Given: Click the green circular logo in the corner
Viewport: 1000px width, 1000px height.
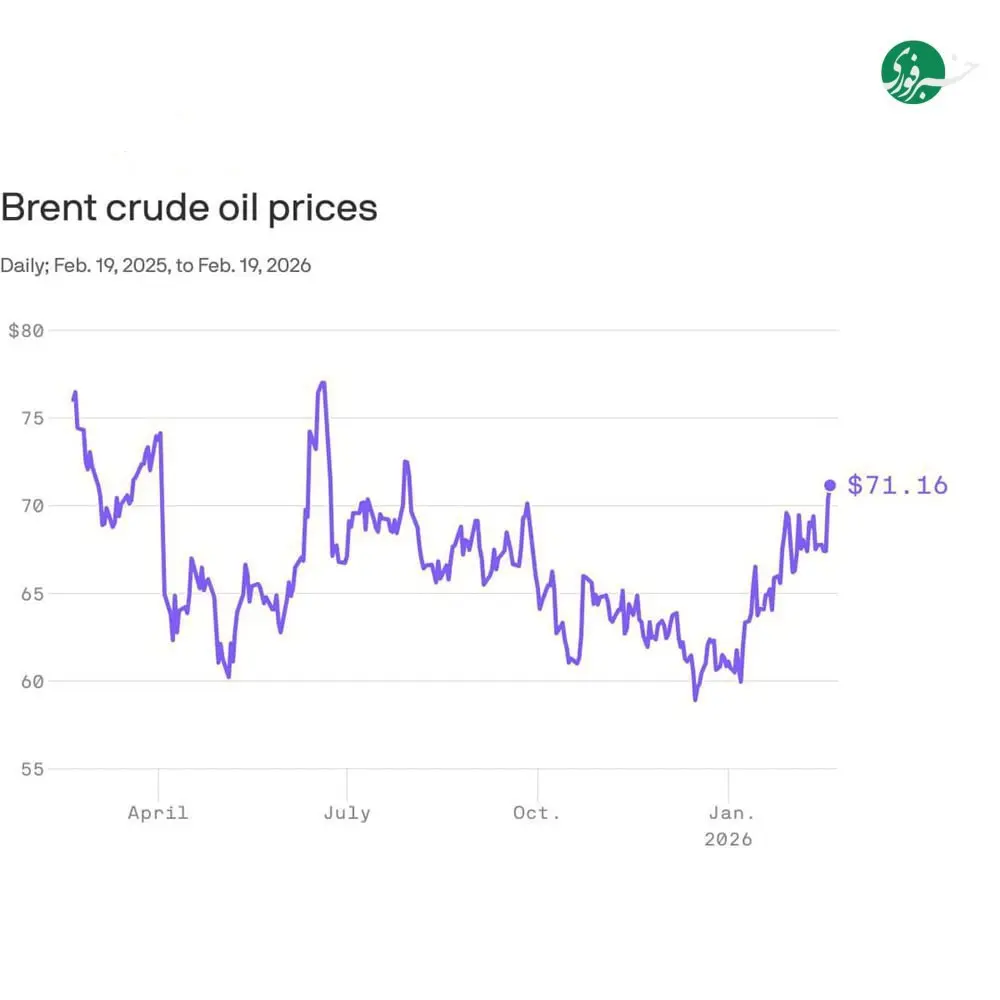Looking at the screenshot, I should (913, 71).
